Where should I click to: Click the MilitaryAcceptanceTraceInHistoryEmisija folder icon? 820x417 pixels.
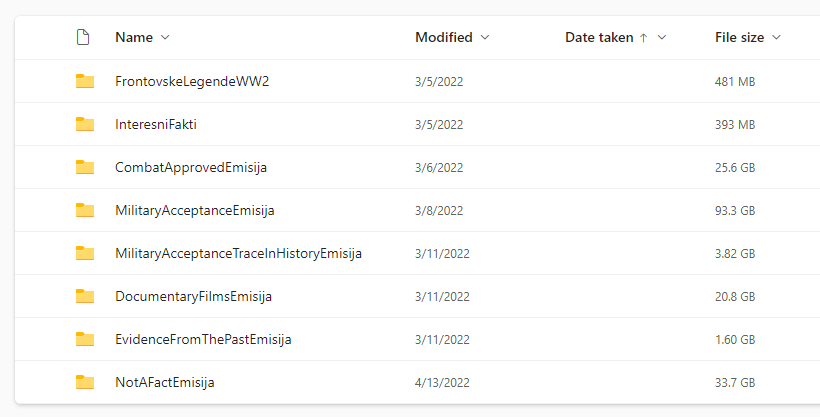click(85, 253)
